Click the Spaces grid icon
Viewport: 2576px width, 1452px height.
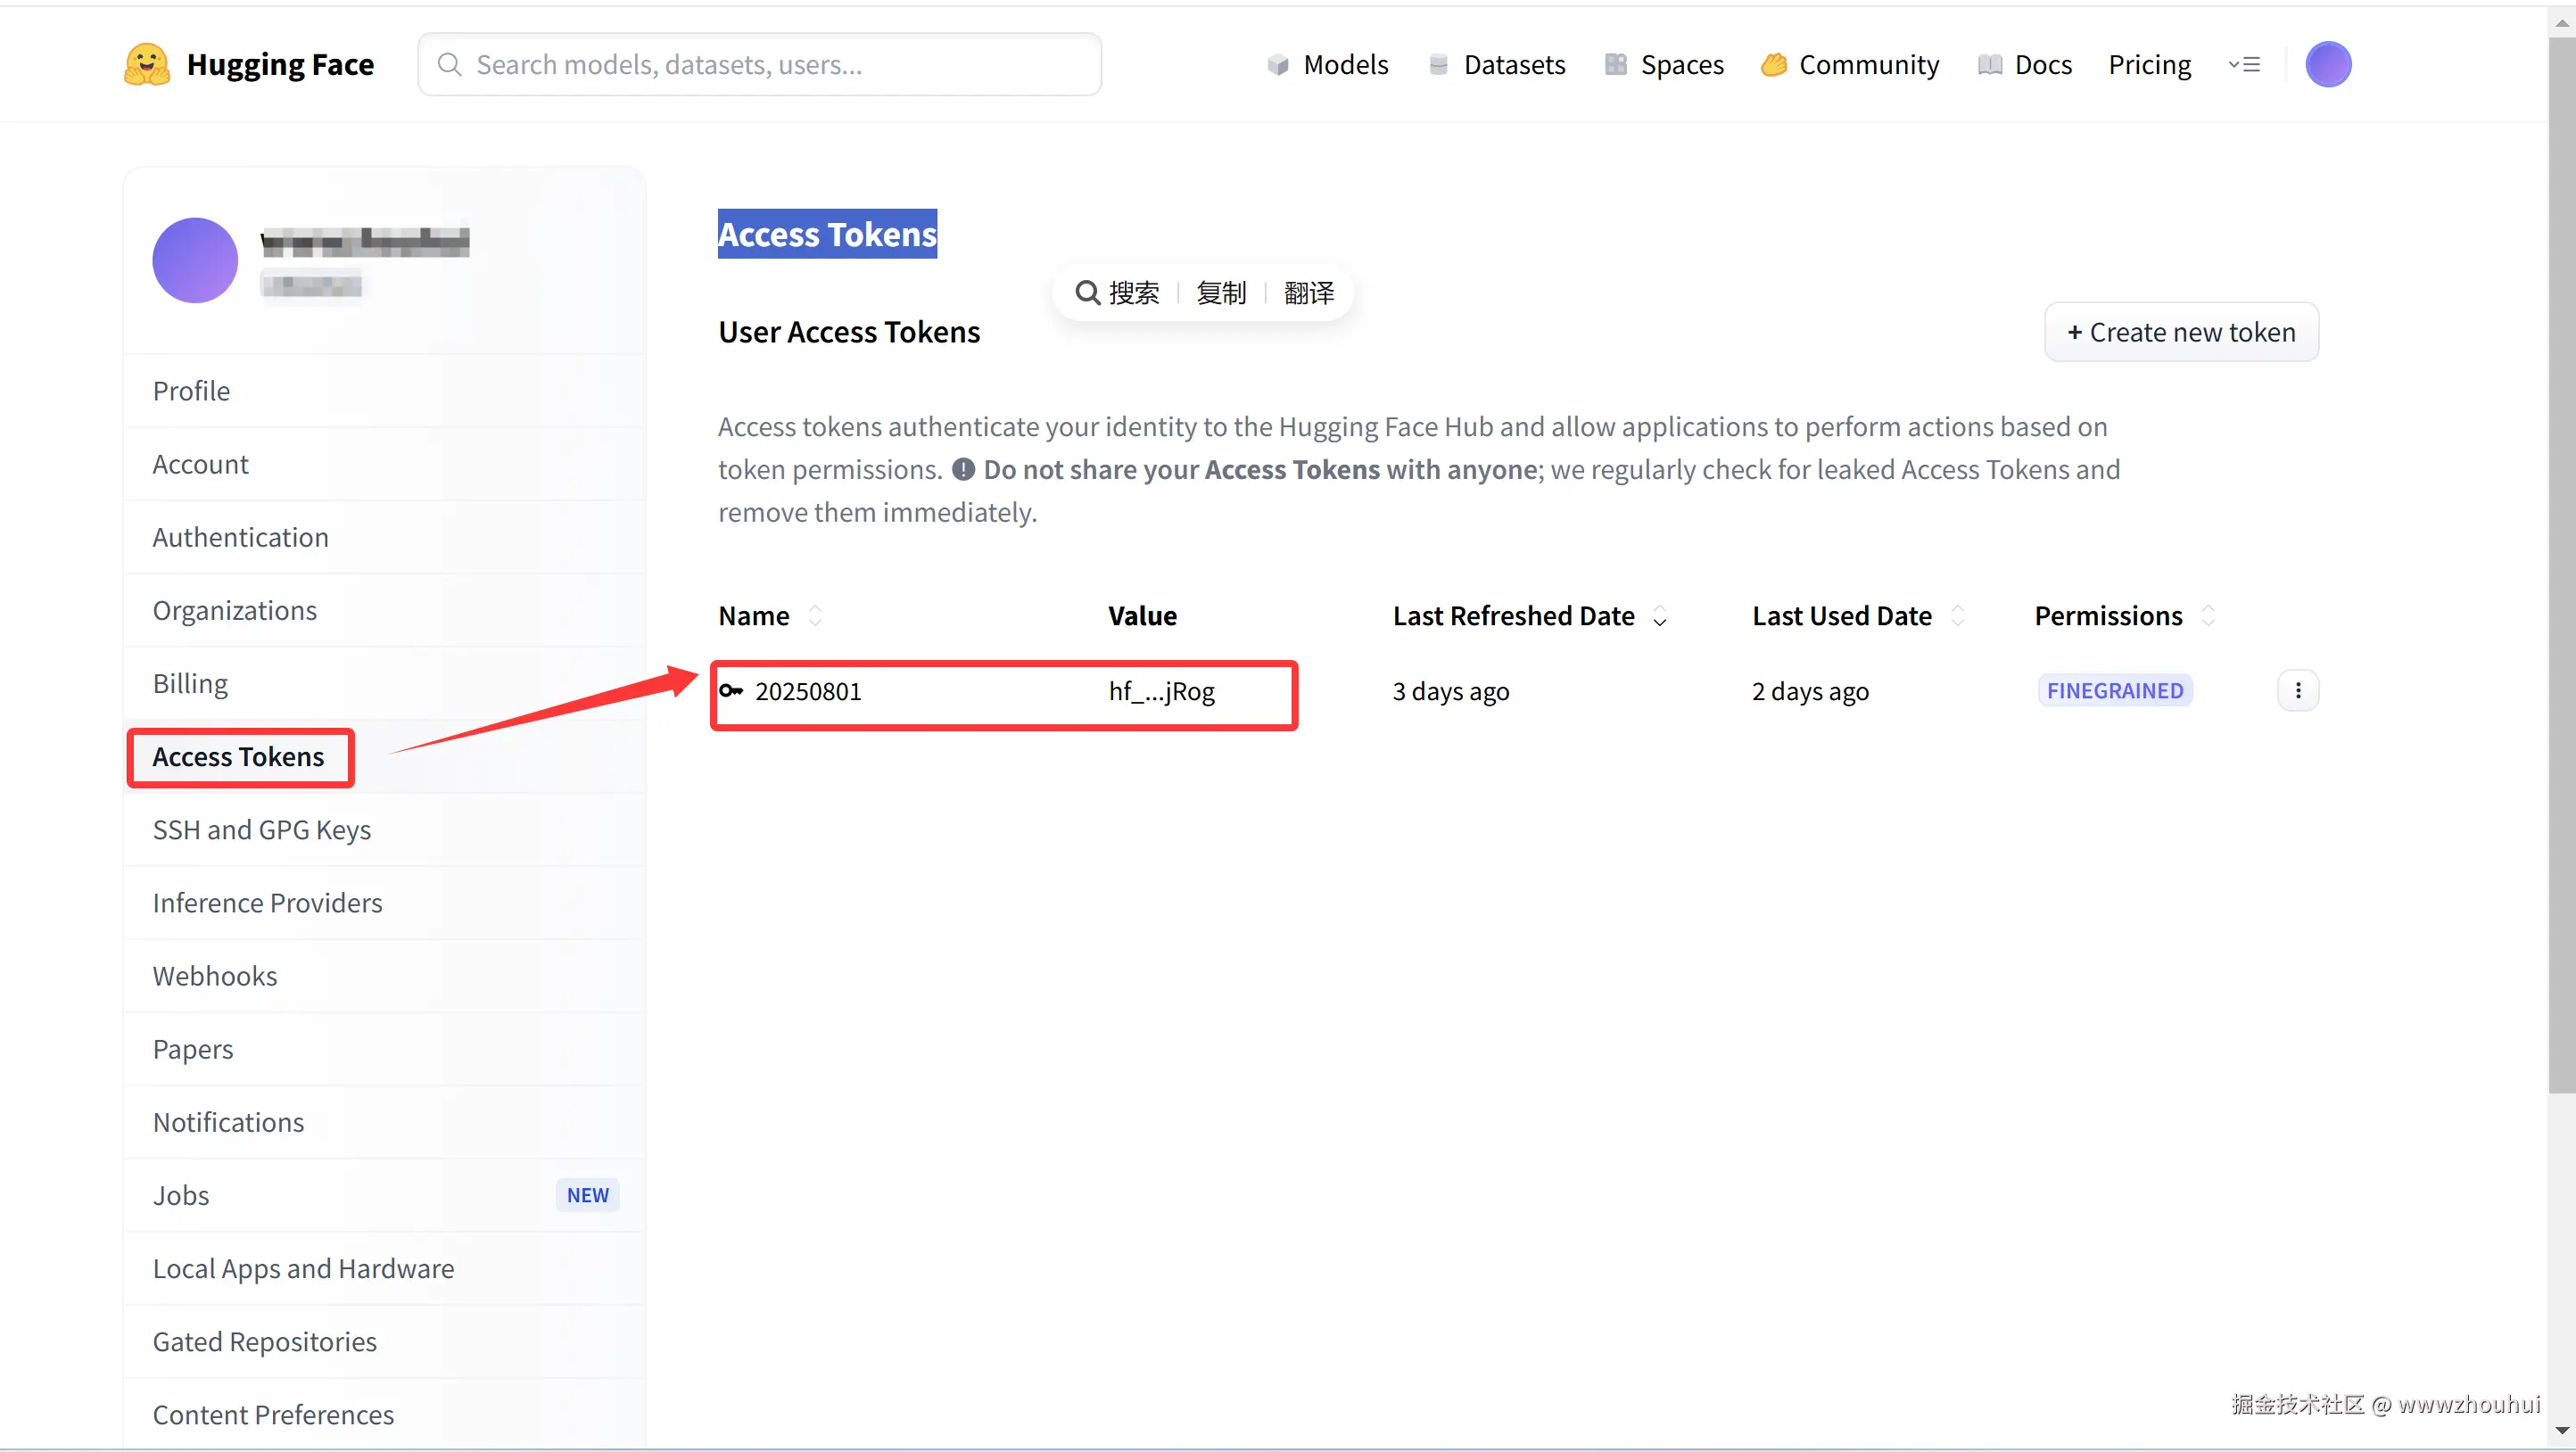pos(1616,64)
